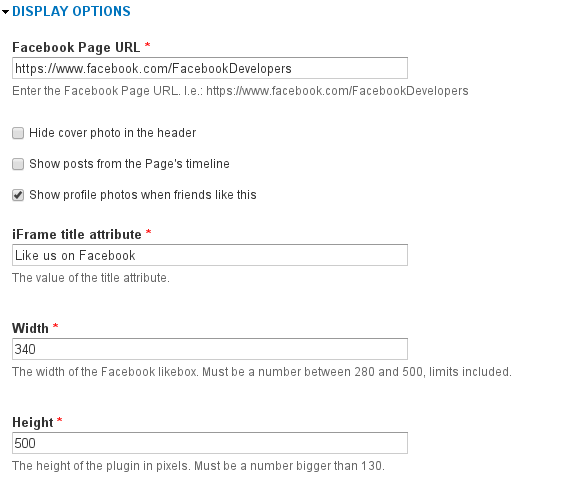Check Show posts from the Page's timeline
The height and width of the screenshot is (492, 575).
tap(18, 164)
